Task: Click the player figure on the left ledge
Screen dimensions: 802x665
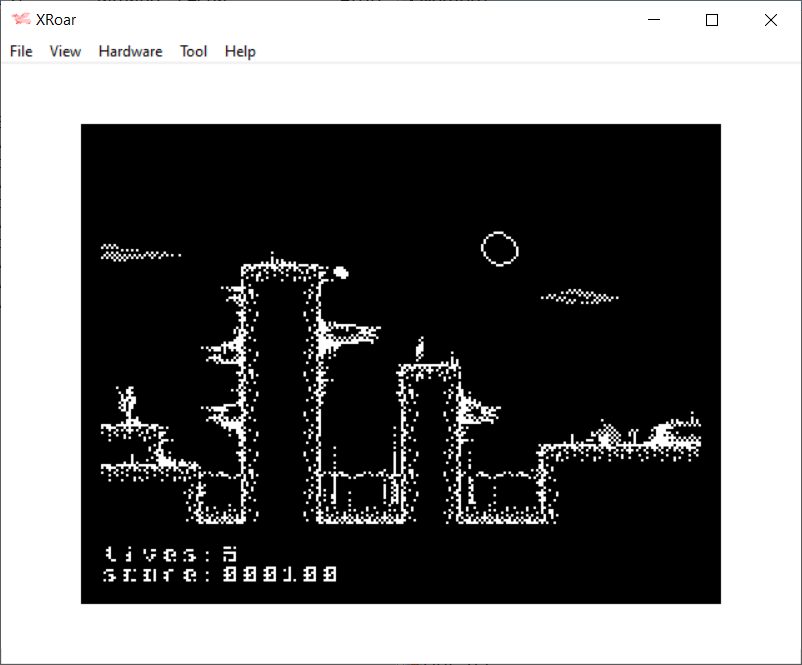Action: click(127, 402)
